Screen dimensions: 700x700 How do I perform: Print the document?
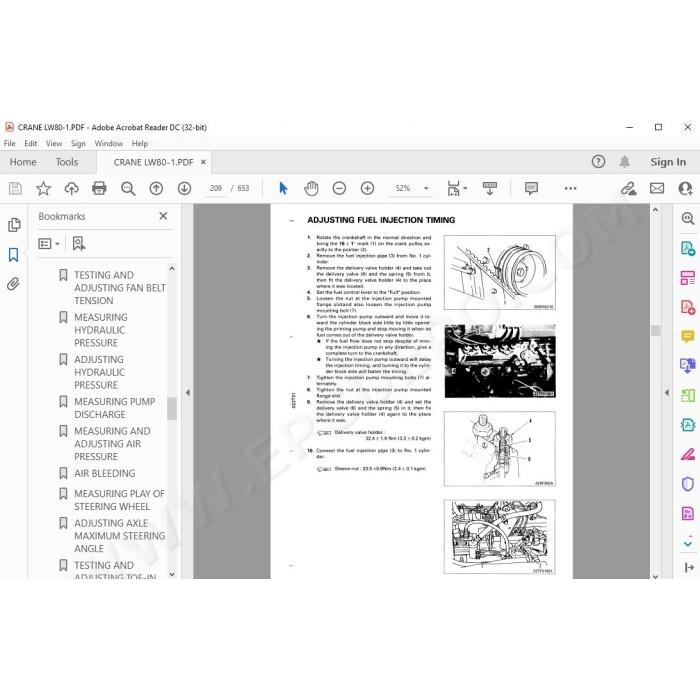point(99,188)
